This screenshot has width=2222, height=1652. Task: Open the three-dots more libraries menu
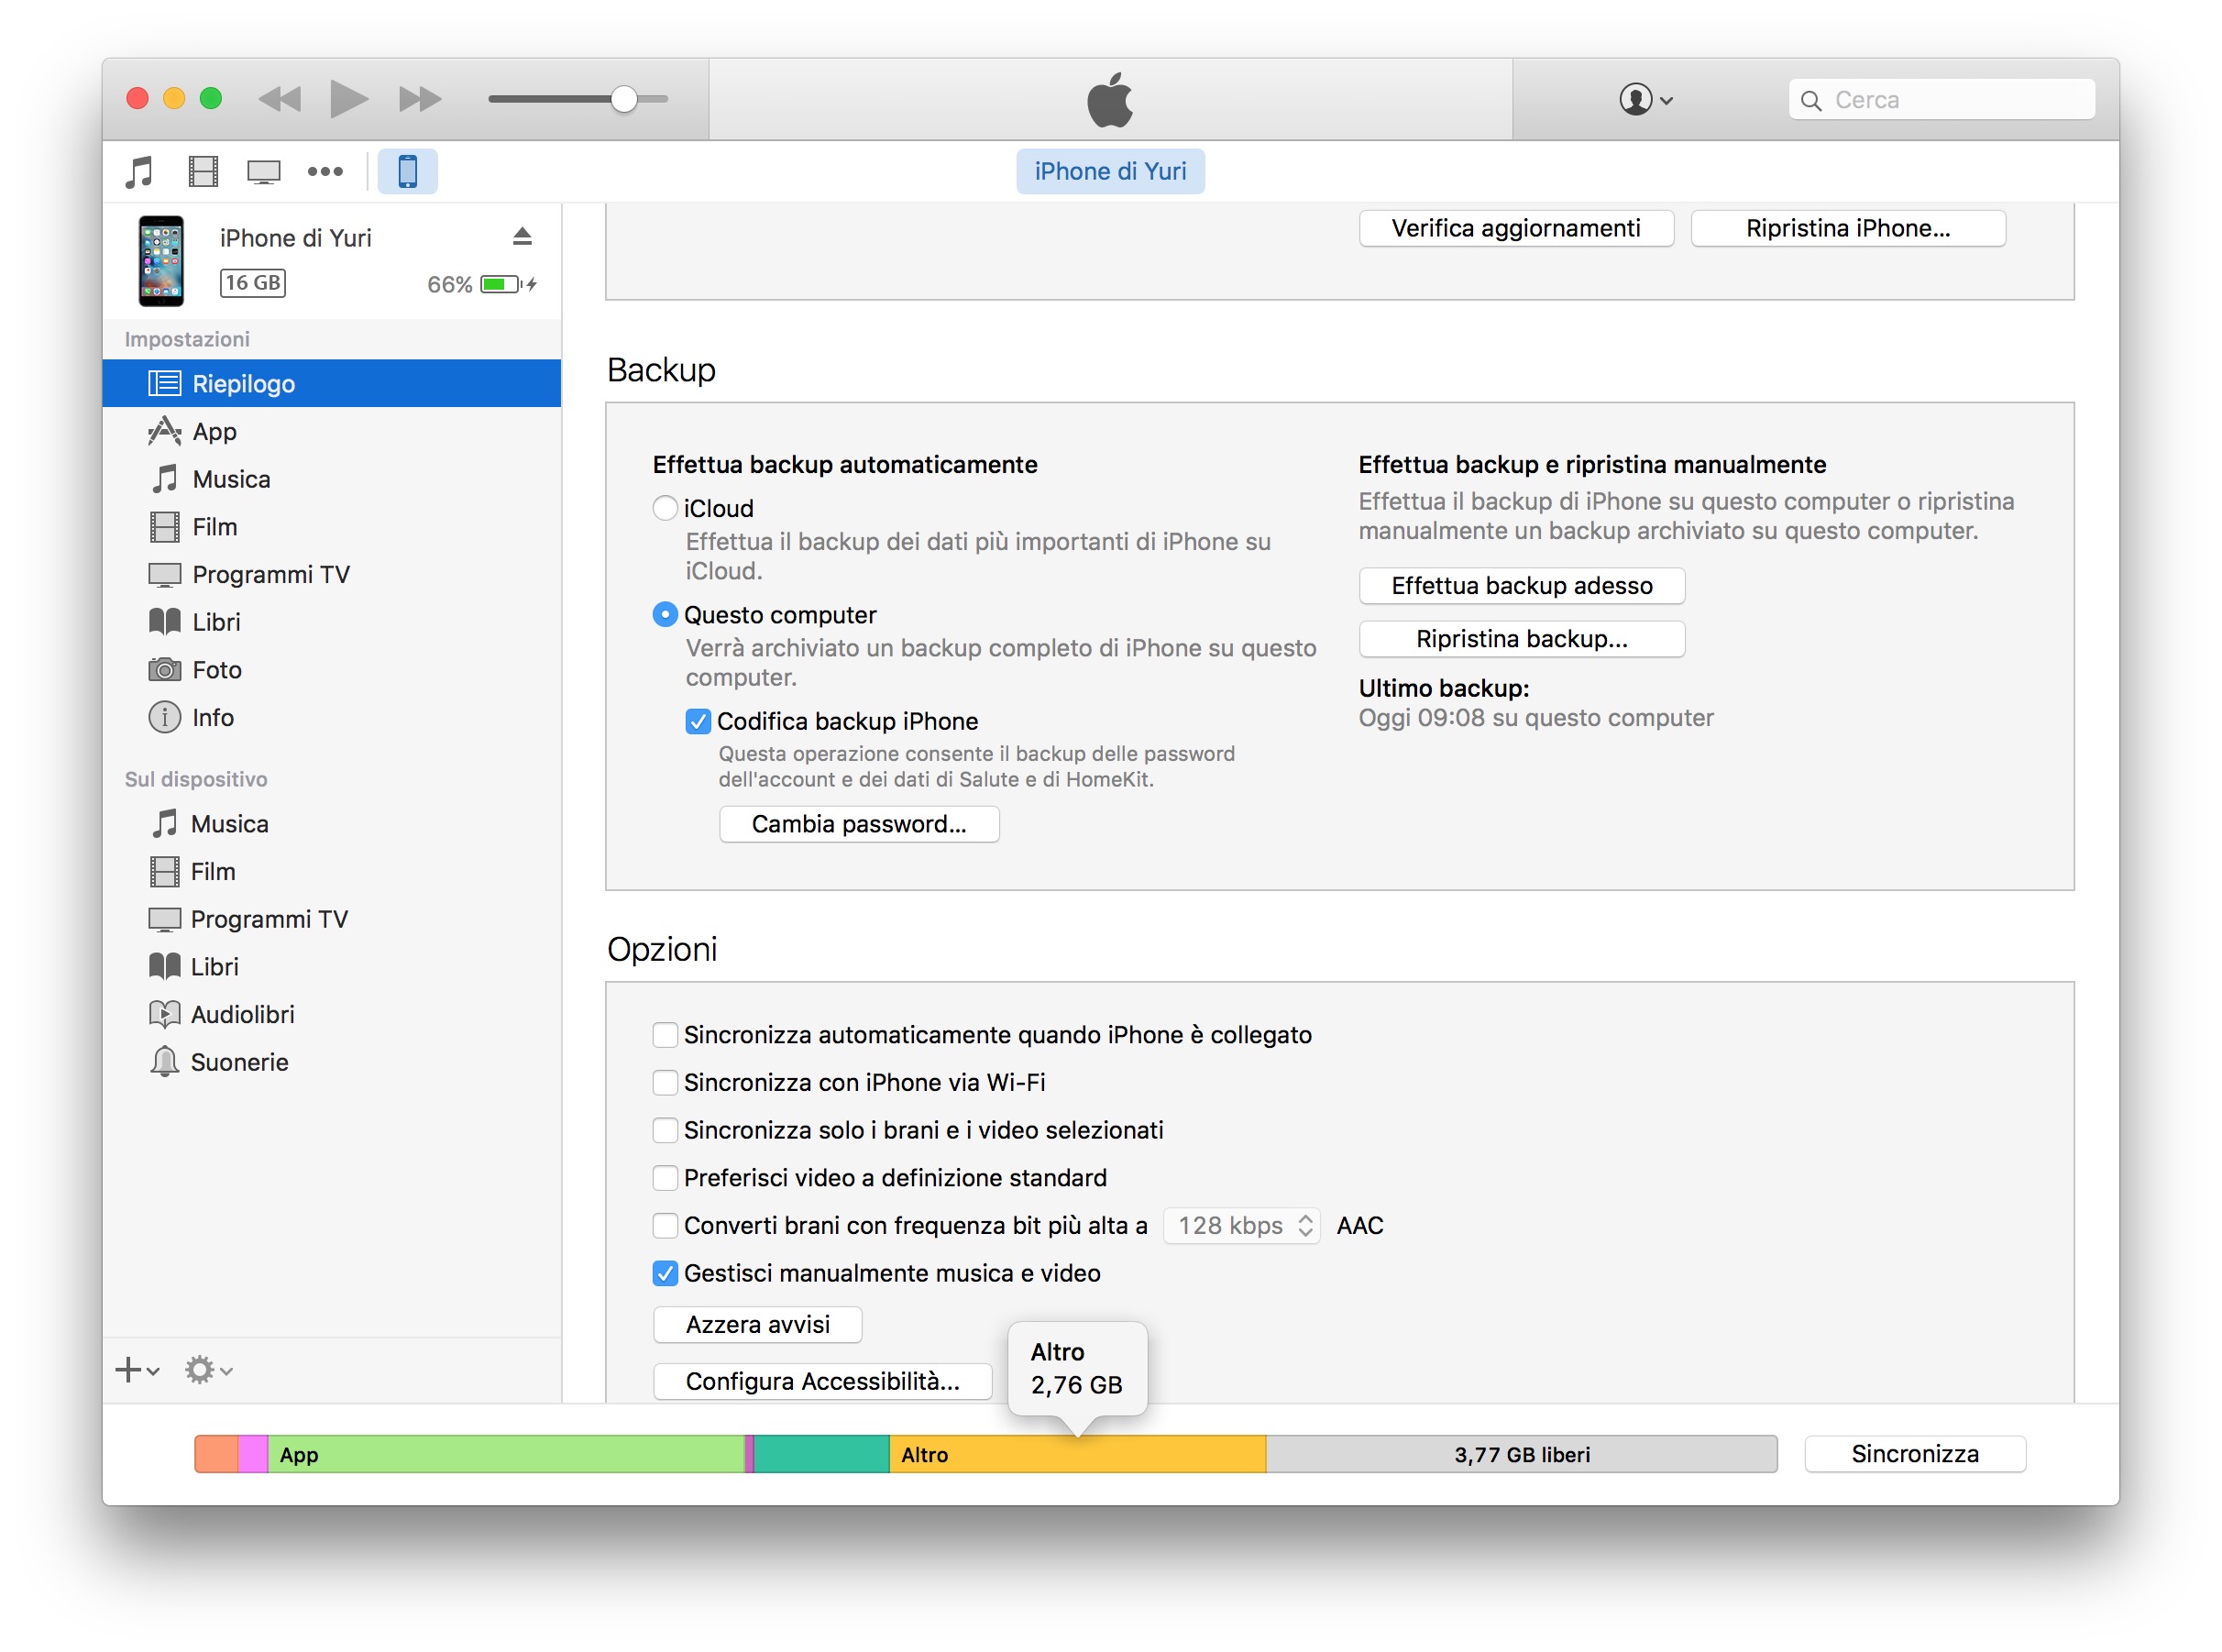point(325,172)
